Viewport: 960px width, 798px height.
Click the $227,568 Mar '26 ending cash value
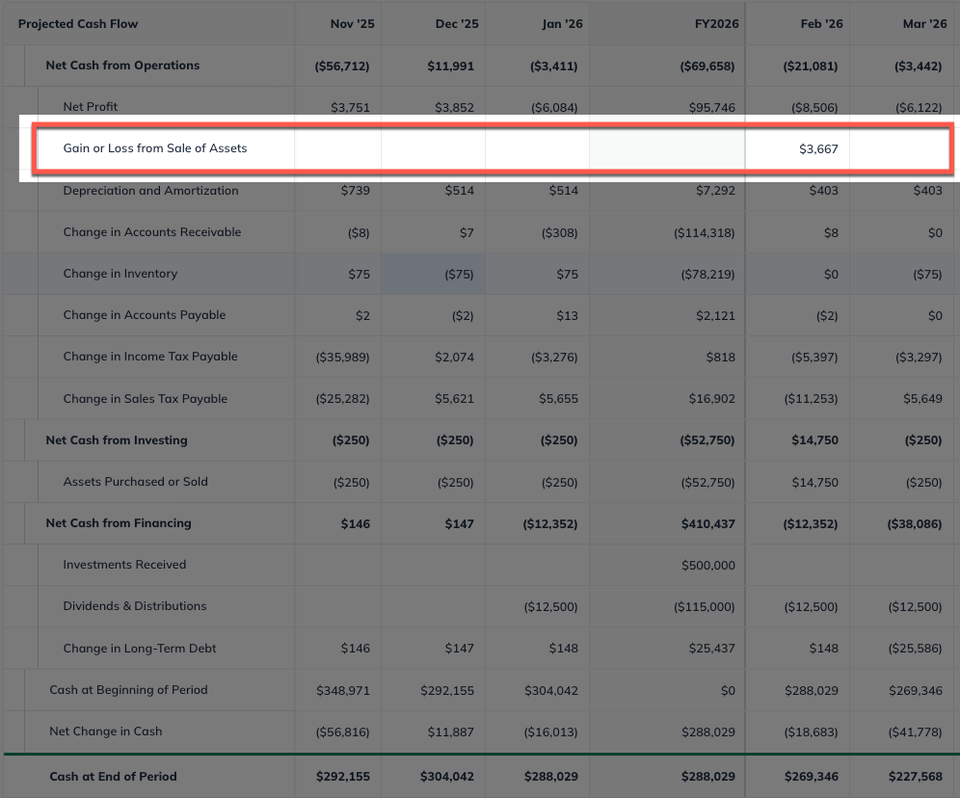[915, 777]
